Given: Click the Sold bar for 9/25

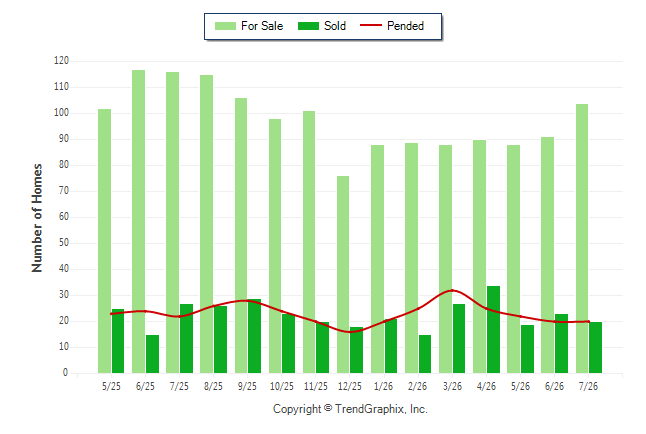Looking at the screenshot, I should pyautogui.click(x=254, y=336).
